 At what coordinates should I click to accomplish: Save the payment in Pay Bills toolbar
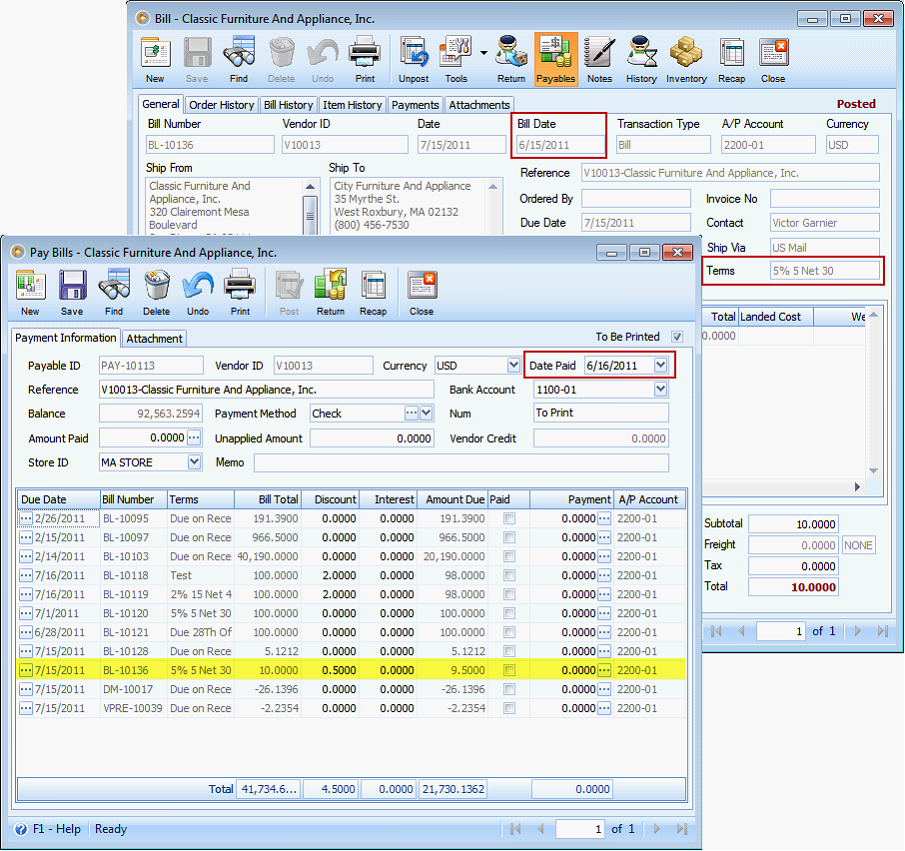click(x=72, y=292)
